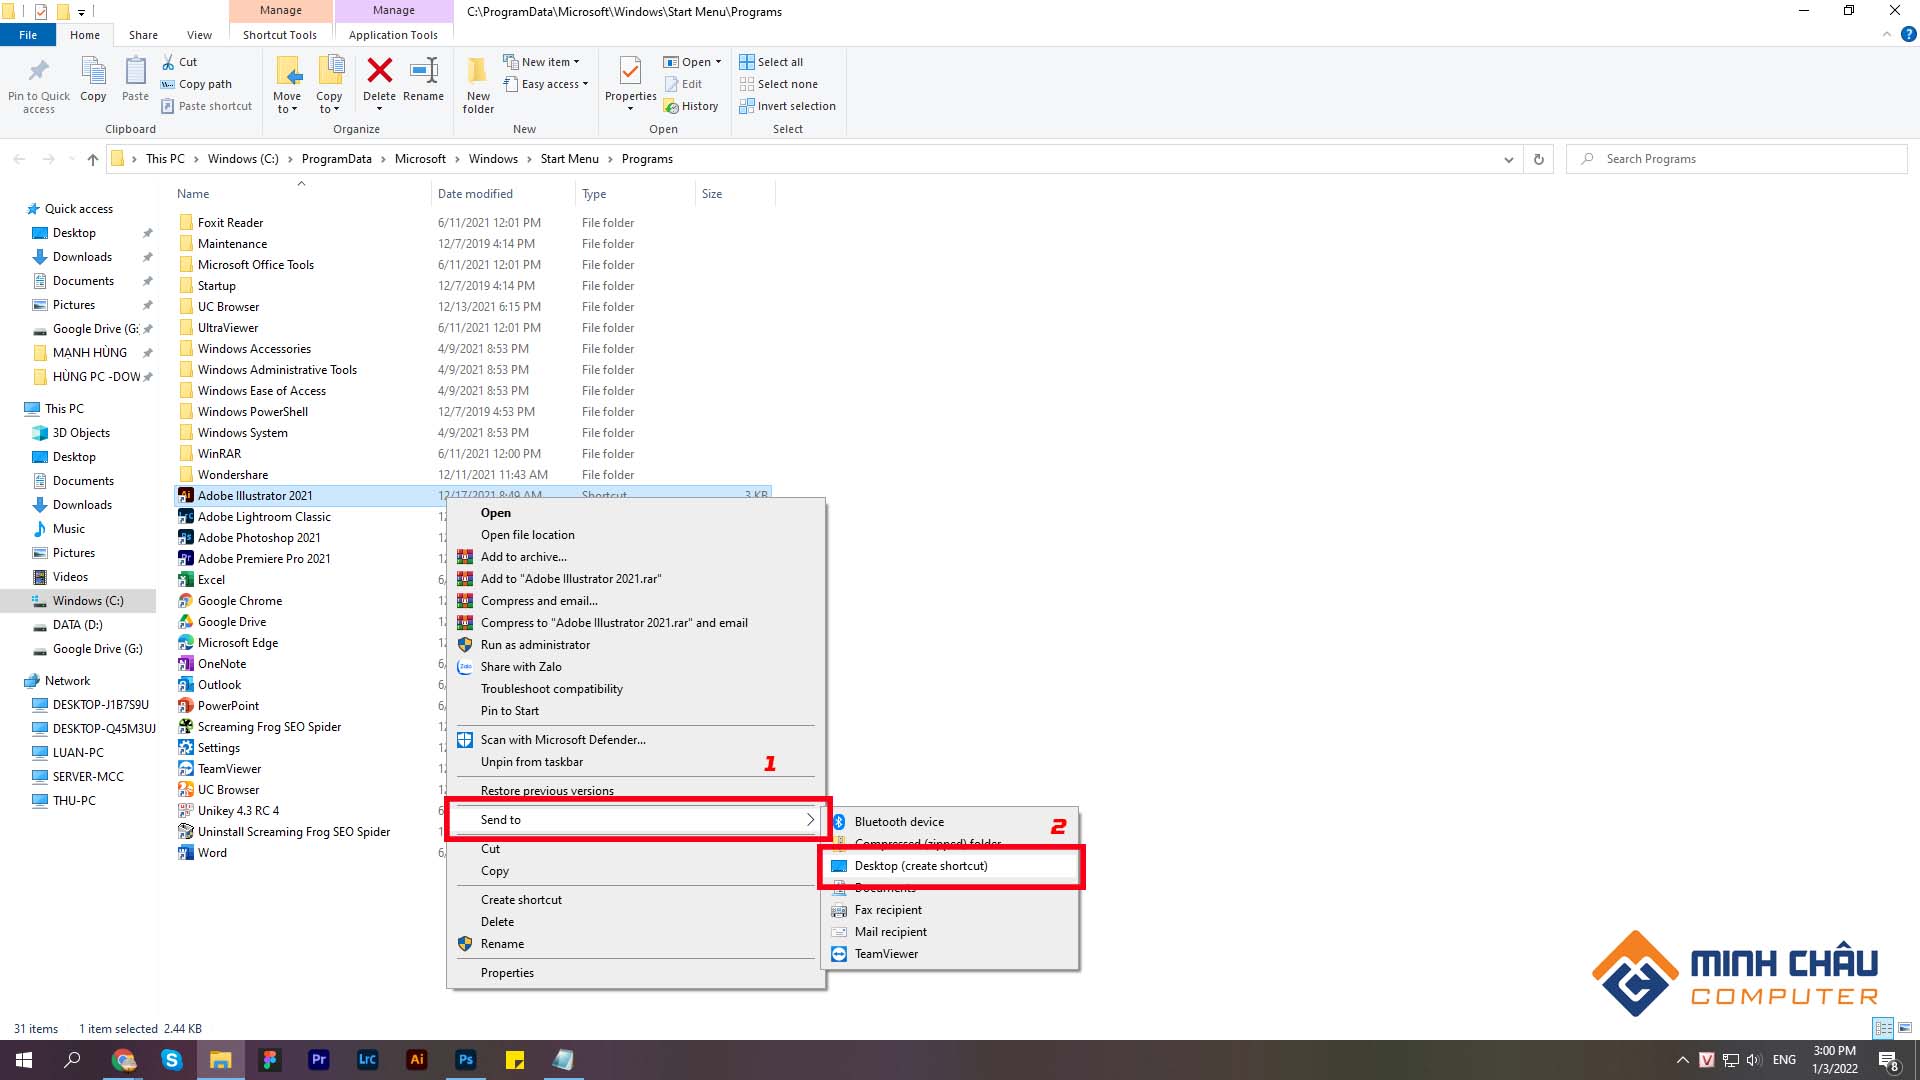Click the Cut scissors in ribbon
The image size is (1920, 1080).
[x=169, y=62]
